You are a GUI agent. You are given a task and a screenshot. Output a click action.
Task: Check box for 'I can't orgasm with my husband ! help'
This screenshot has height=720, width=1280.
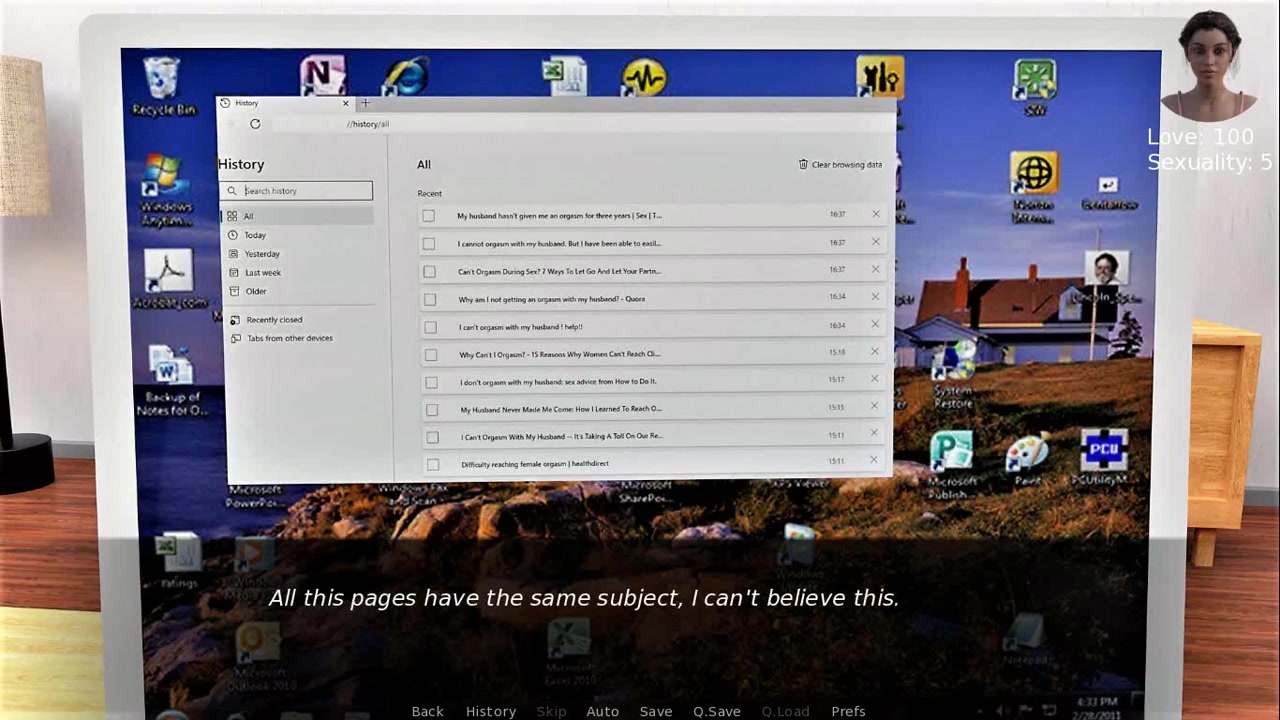pos(430,327)
